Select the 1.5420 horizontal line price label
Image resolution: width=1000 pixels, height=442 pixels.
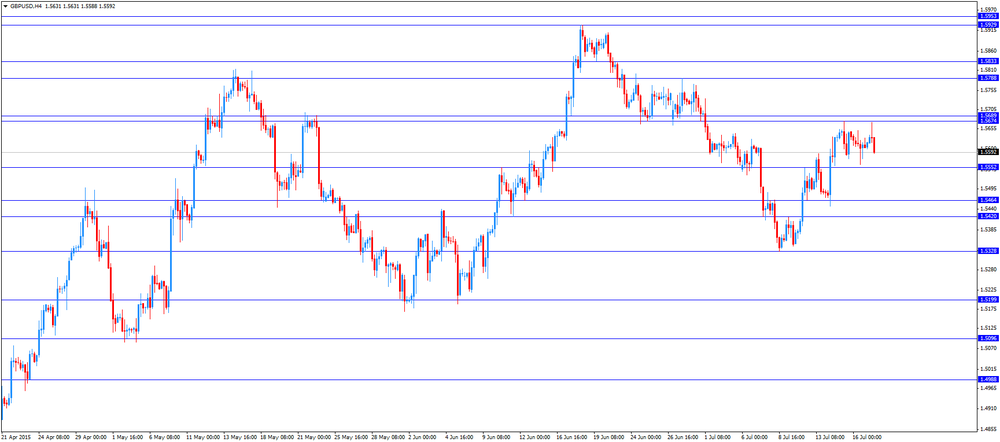coord(987,216)
